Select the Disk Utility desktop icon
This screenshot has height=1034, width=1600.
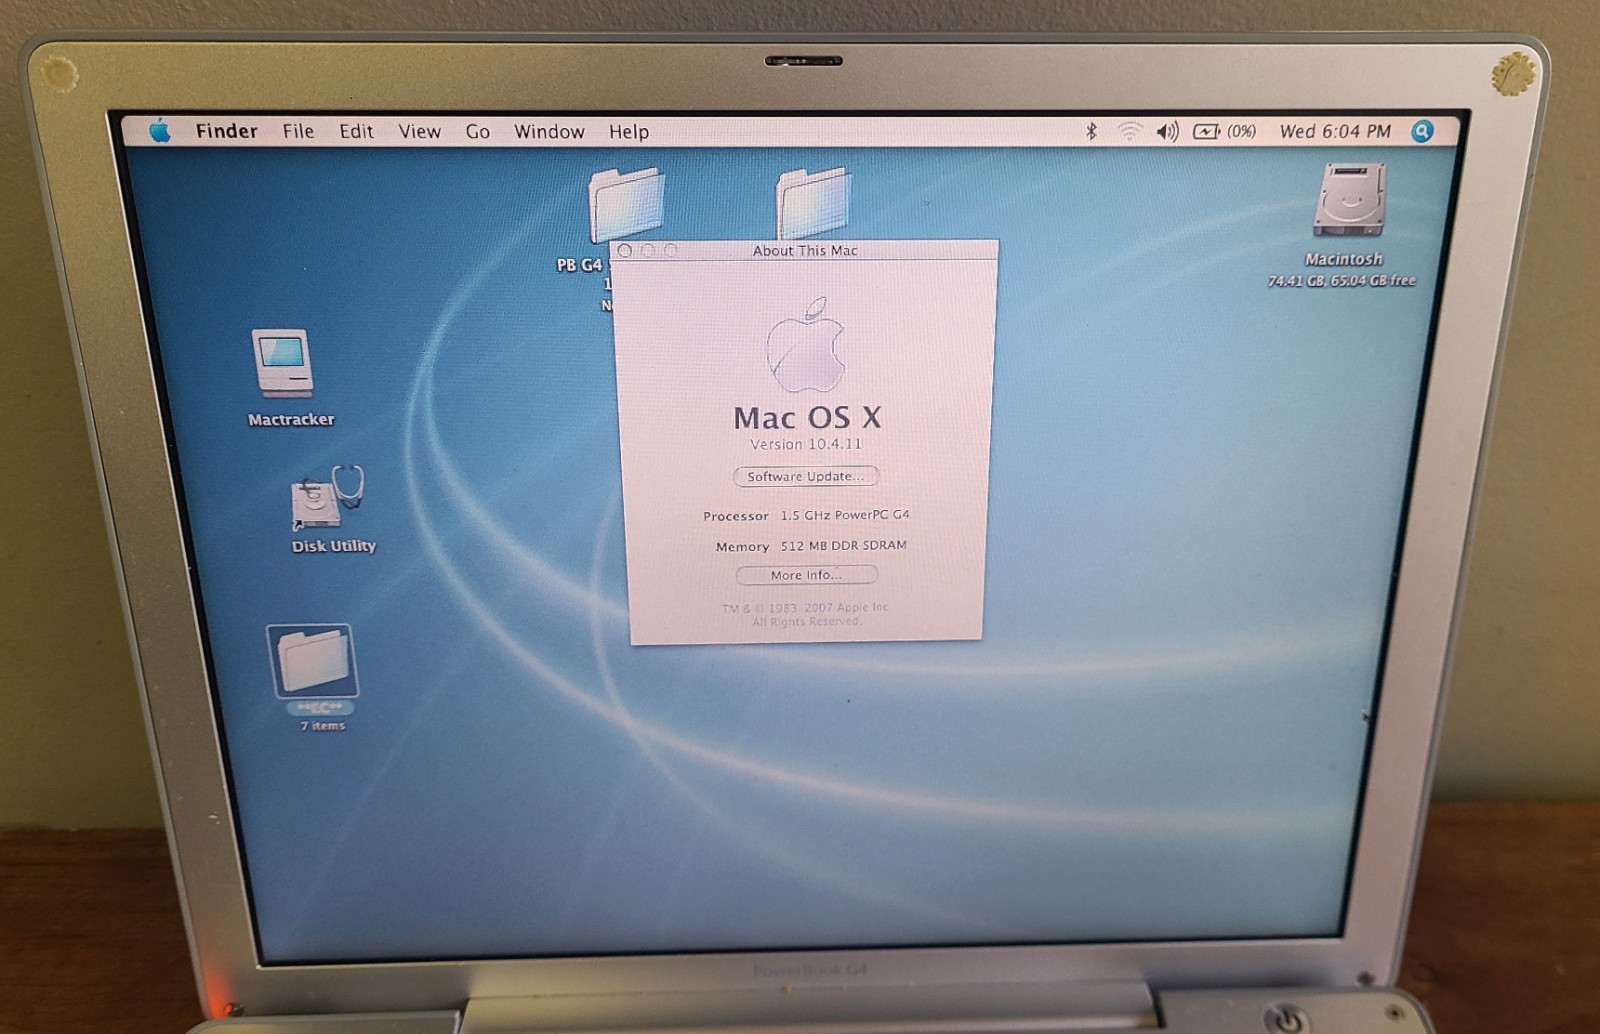326,499
